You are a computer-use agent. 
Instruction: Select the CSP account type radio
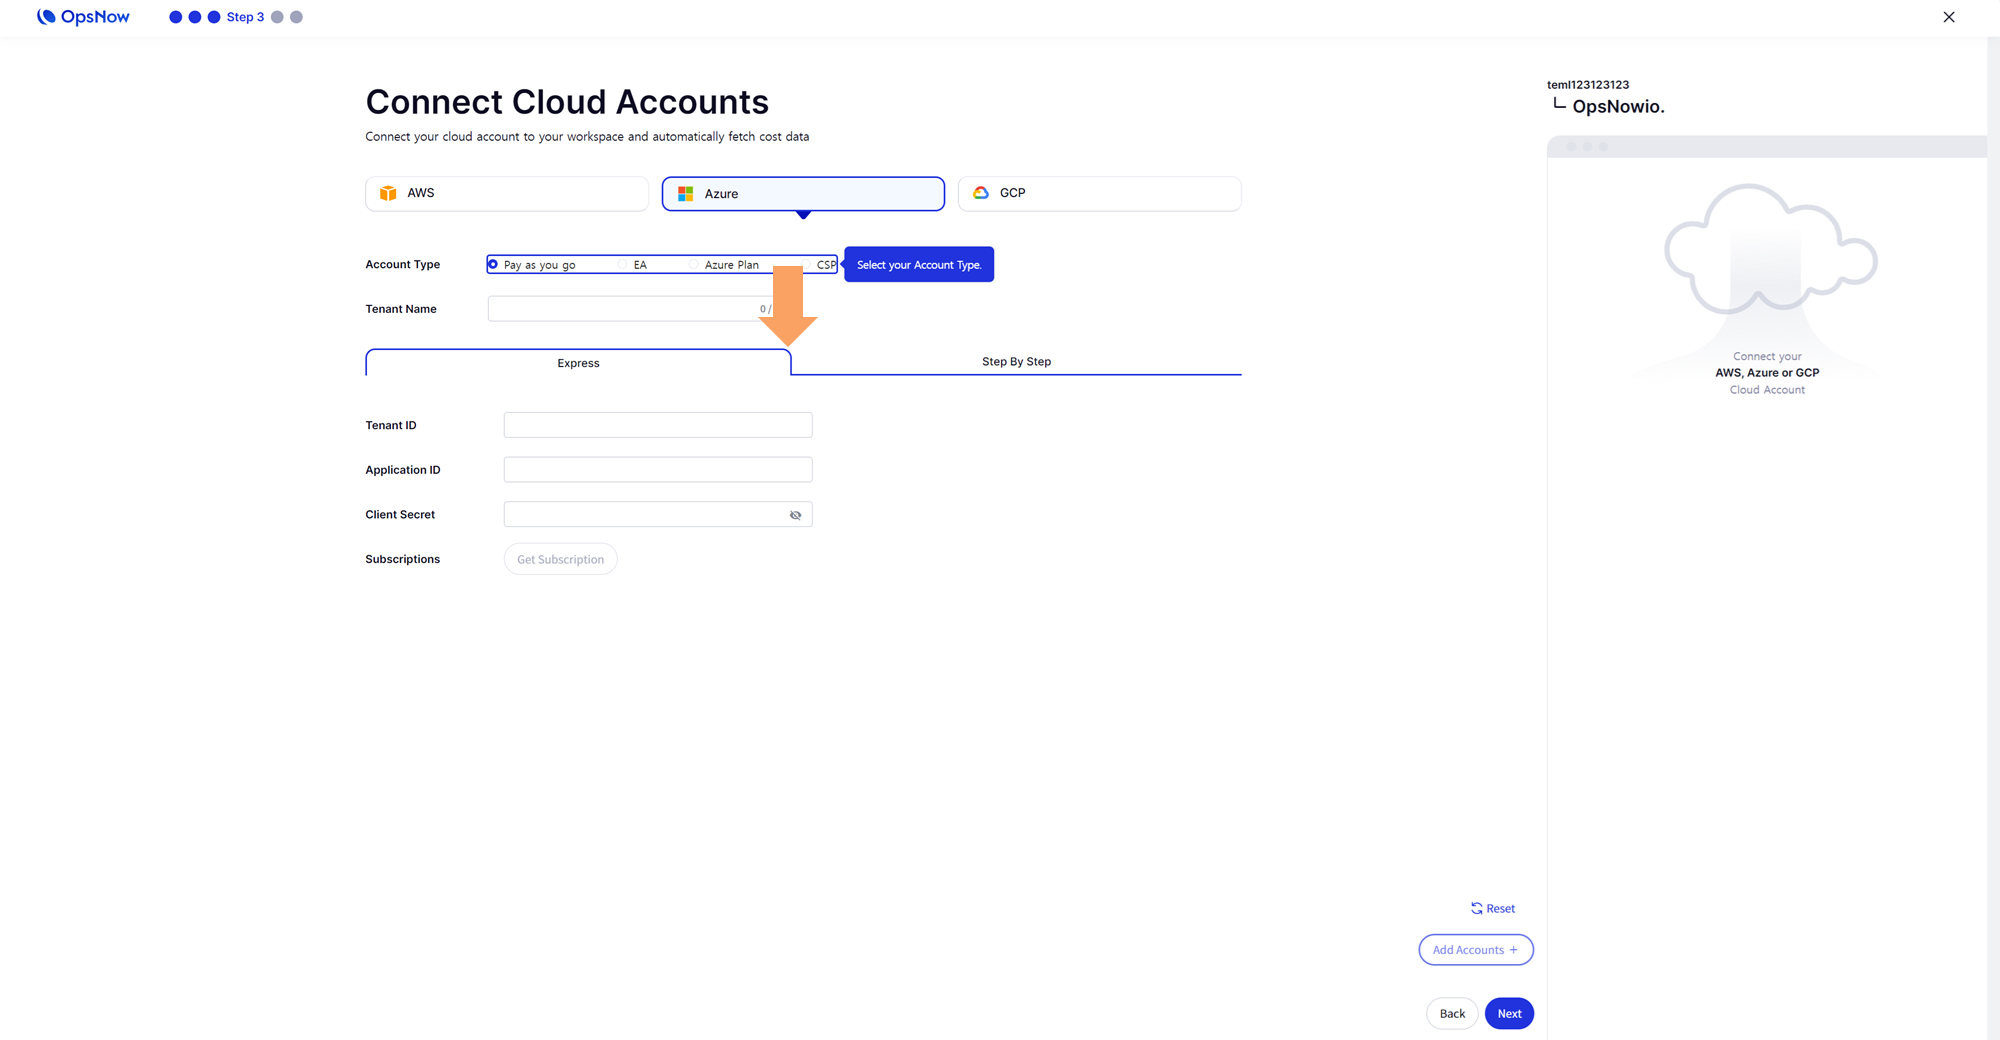click(x=808, y=265)
